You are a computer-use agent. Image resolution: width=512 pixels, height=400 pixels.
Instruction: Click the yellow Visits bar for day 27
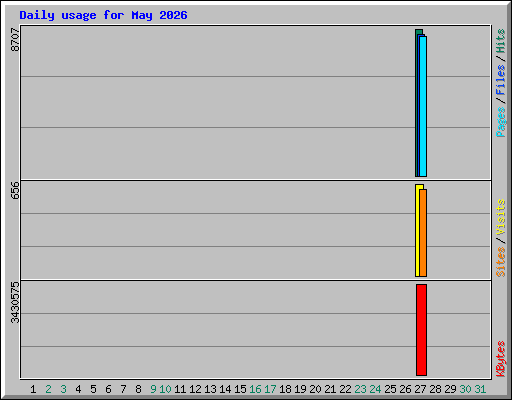click(417, 230)
